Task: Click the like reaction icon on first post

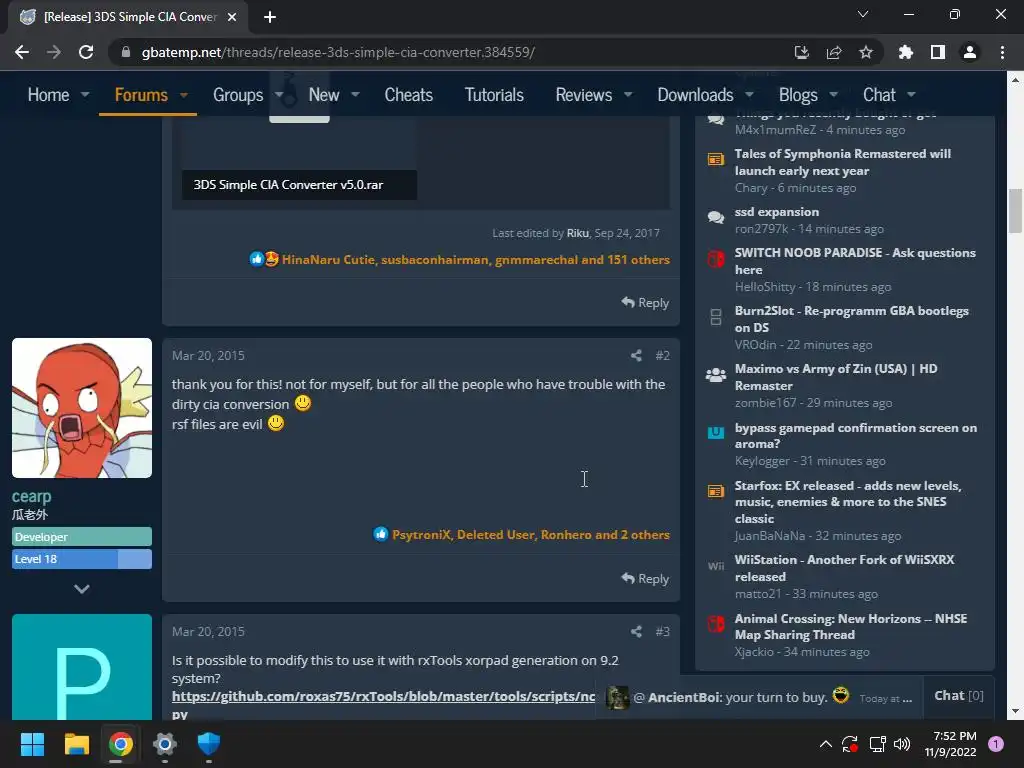Action: coord(257,259)
